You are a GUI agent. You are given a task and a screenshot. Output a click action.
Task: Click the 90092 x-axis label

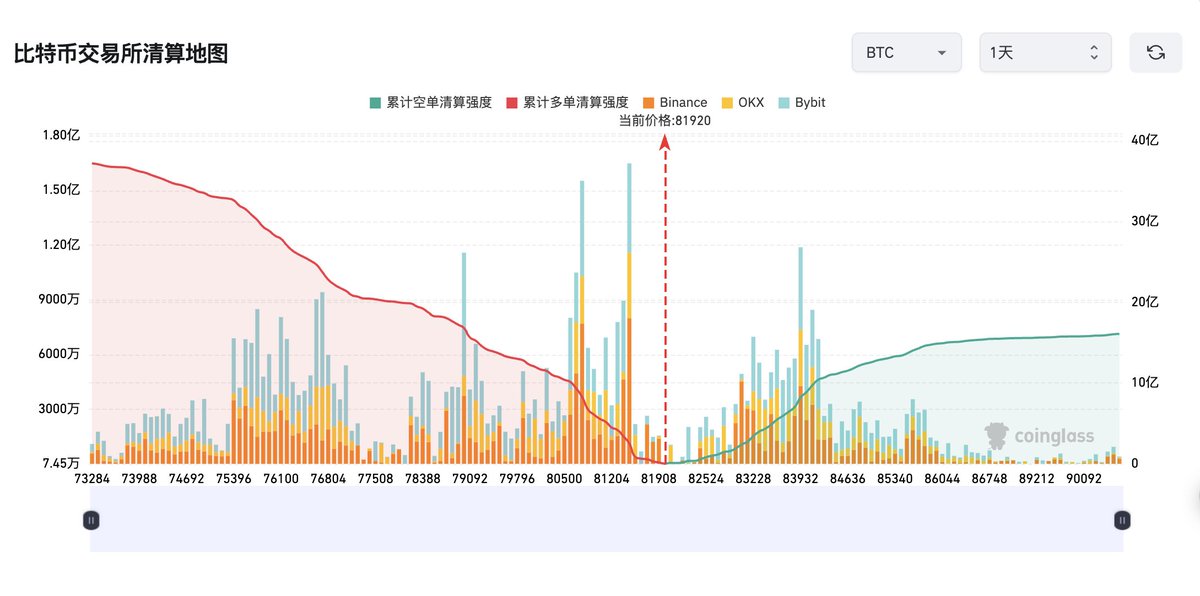click(1084, 479)
